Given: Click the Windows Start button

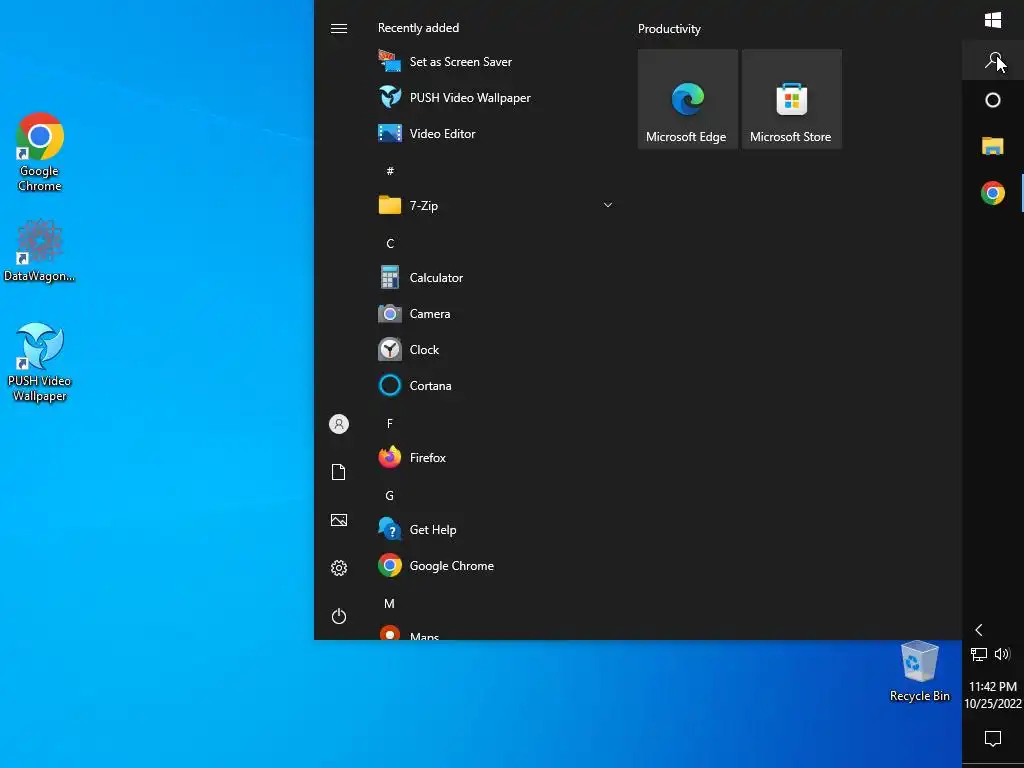Looking at the screenshot, I should (993, 20).
